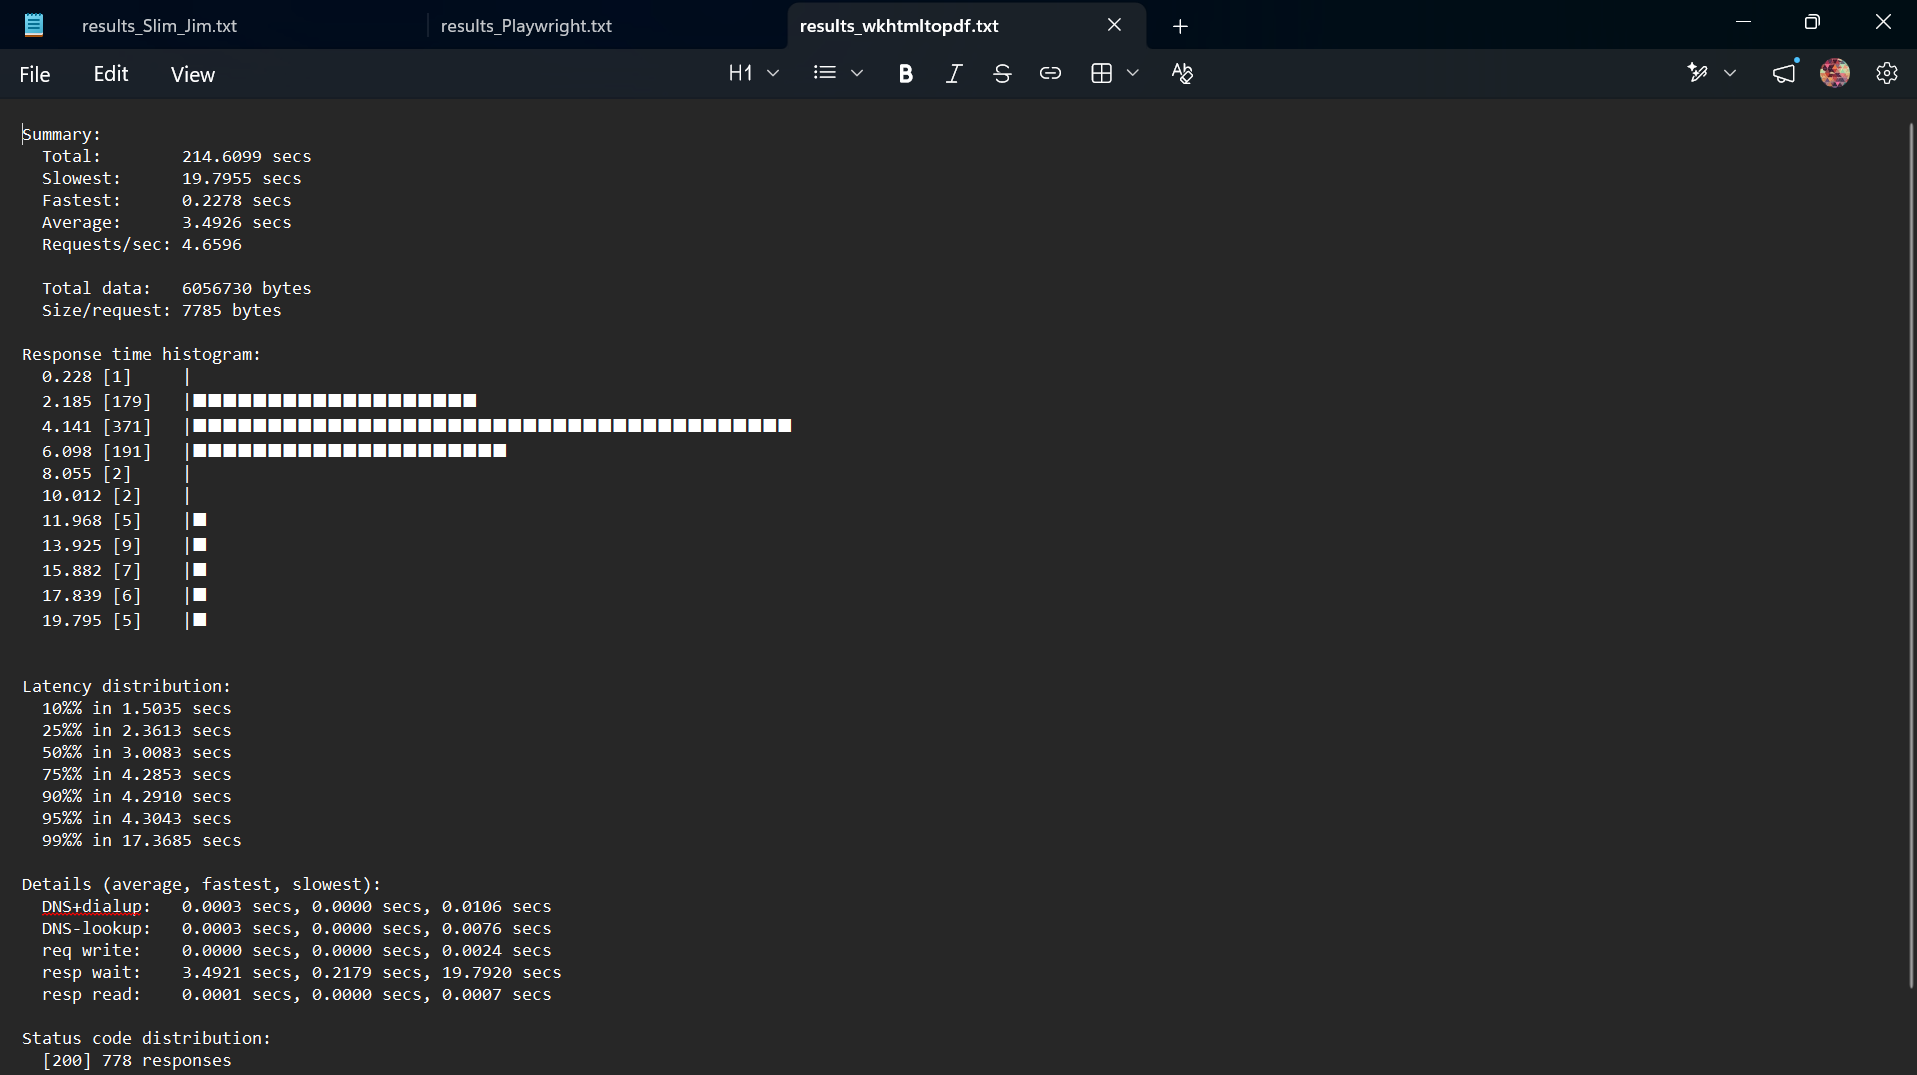Click the vertical scrollbar
1917x1075 pixels.
click(1910, 555)
